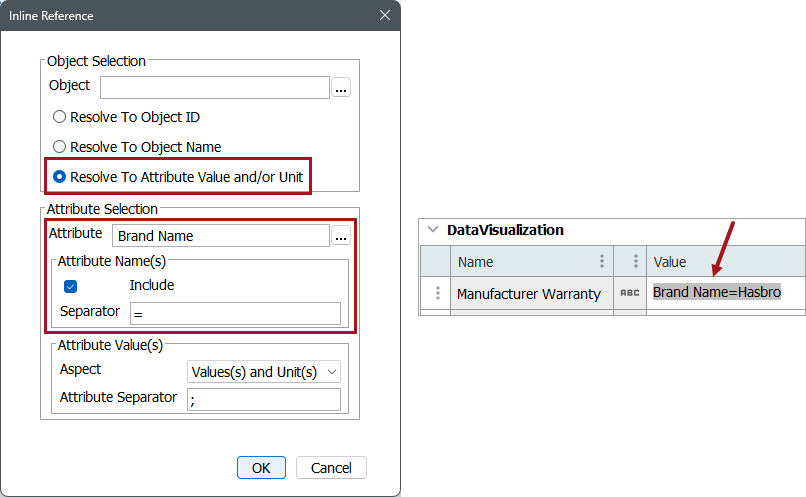Image resolution: width=806 pixels, height=497 pixels.
Task: Click the Separator input field
Action: [x=236, y=313]
